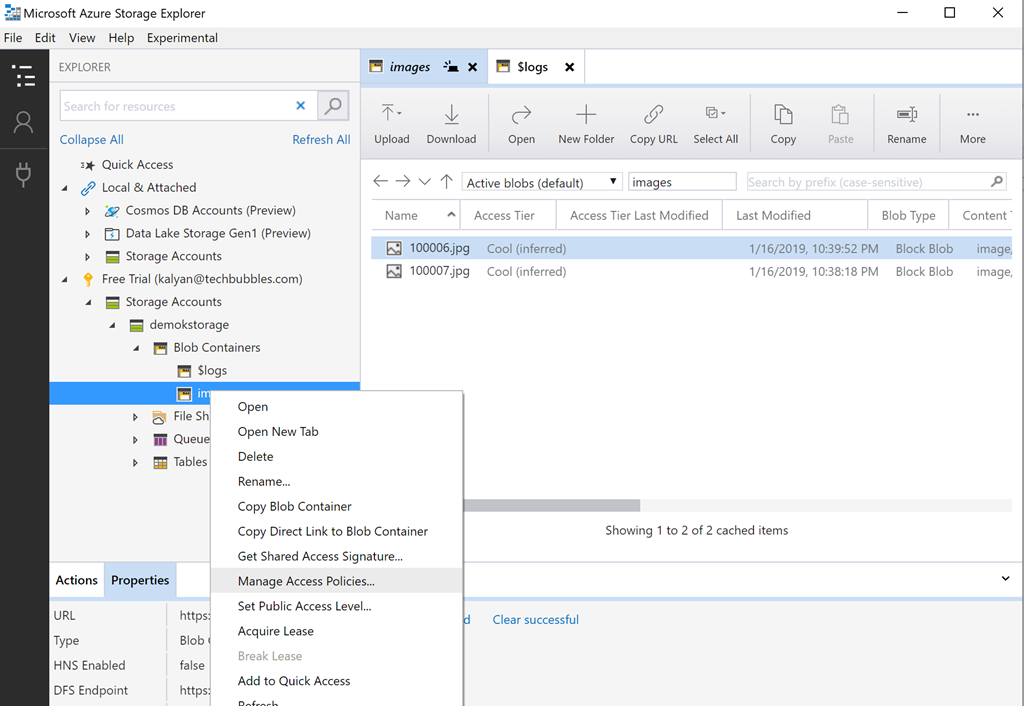1024x706 pixels.
Task: Navigate back with the left arrow
Action: pyautogui.click(x=380, y=181)
